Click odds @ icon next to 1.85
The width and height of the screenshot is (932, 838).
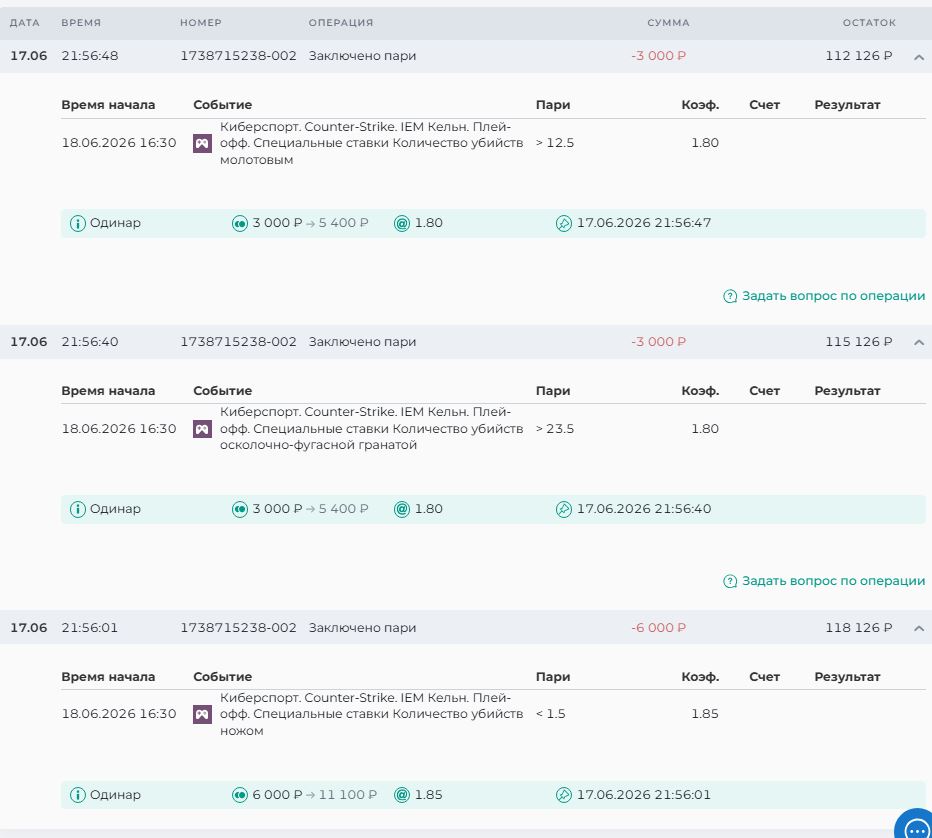402,795
